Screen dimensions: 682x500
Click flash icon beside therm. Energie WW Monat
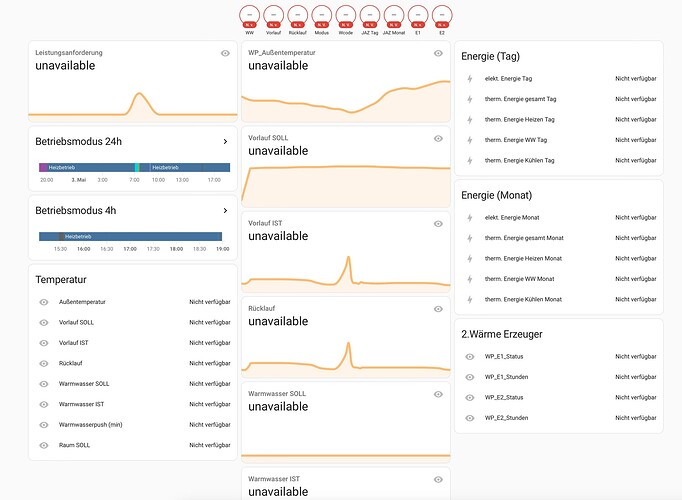click(x=471, y=279)
